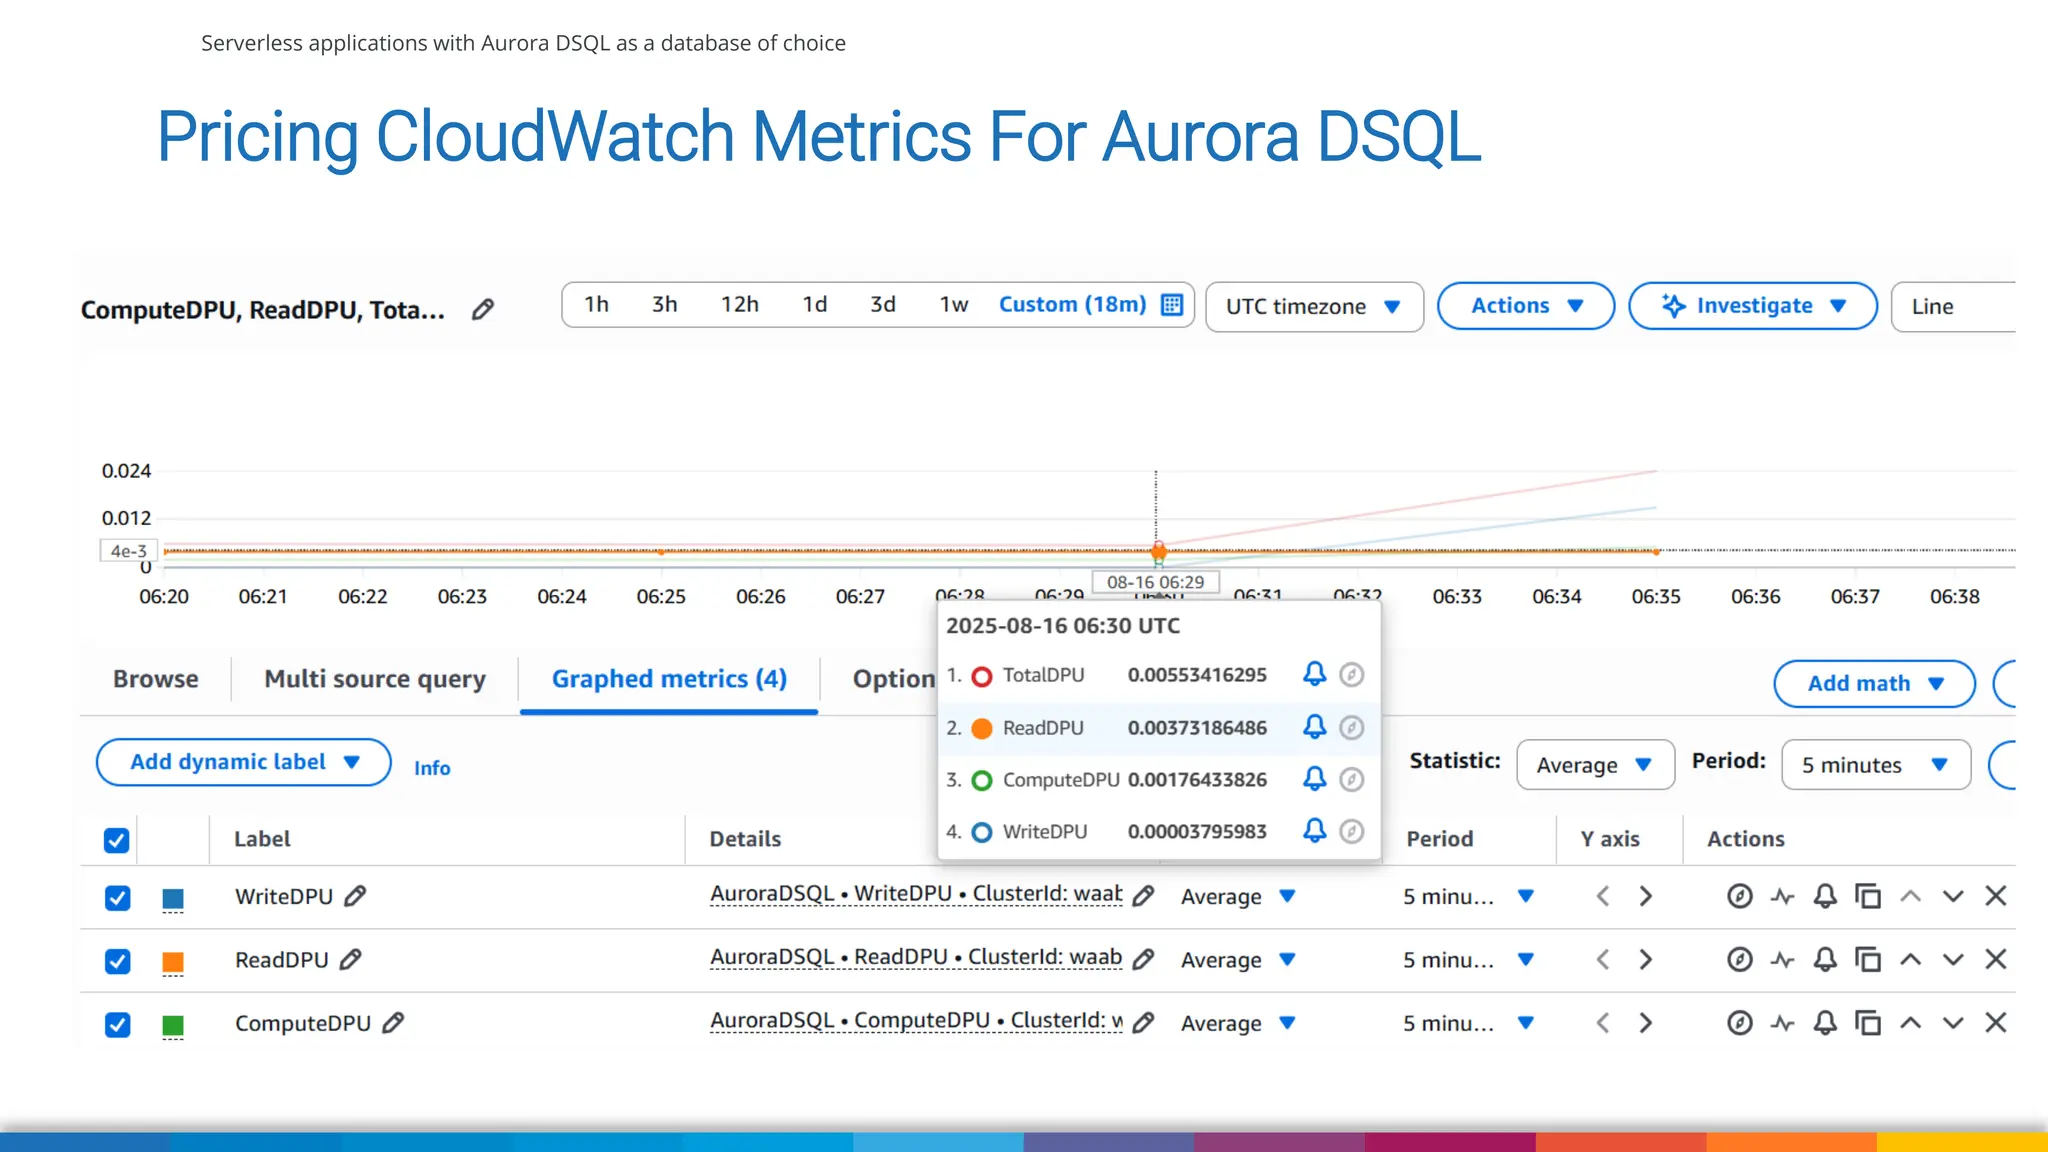Remove the ReadDPU metric row

click(x=1996, y=959)
